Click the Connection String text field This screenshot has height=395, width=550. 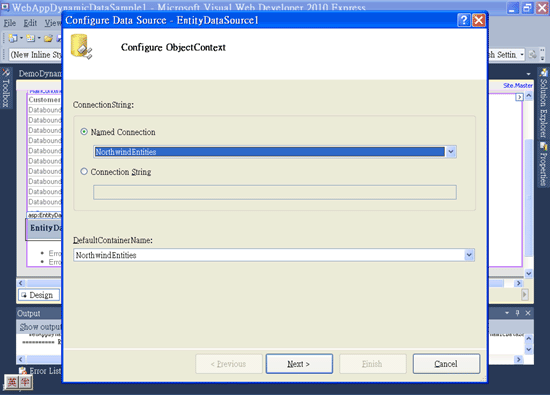coord(275,192)
